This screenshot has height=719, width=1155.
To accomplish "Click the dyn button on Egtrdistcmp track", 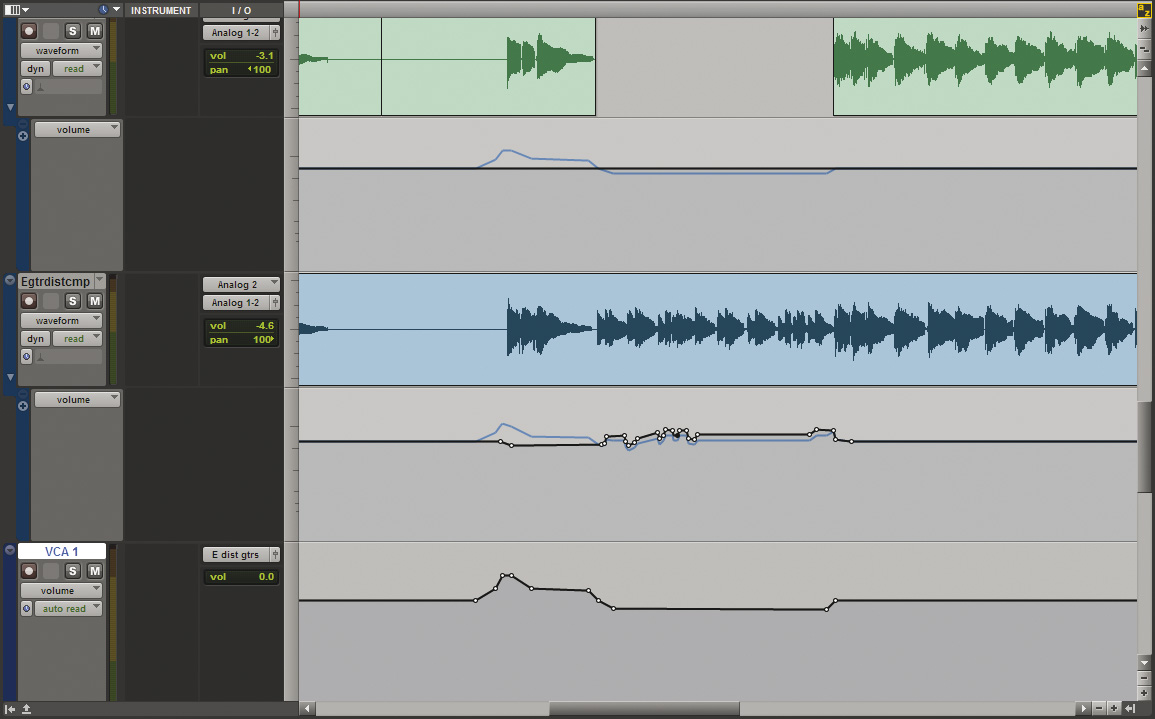I will [35, 339].
